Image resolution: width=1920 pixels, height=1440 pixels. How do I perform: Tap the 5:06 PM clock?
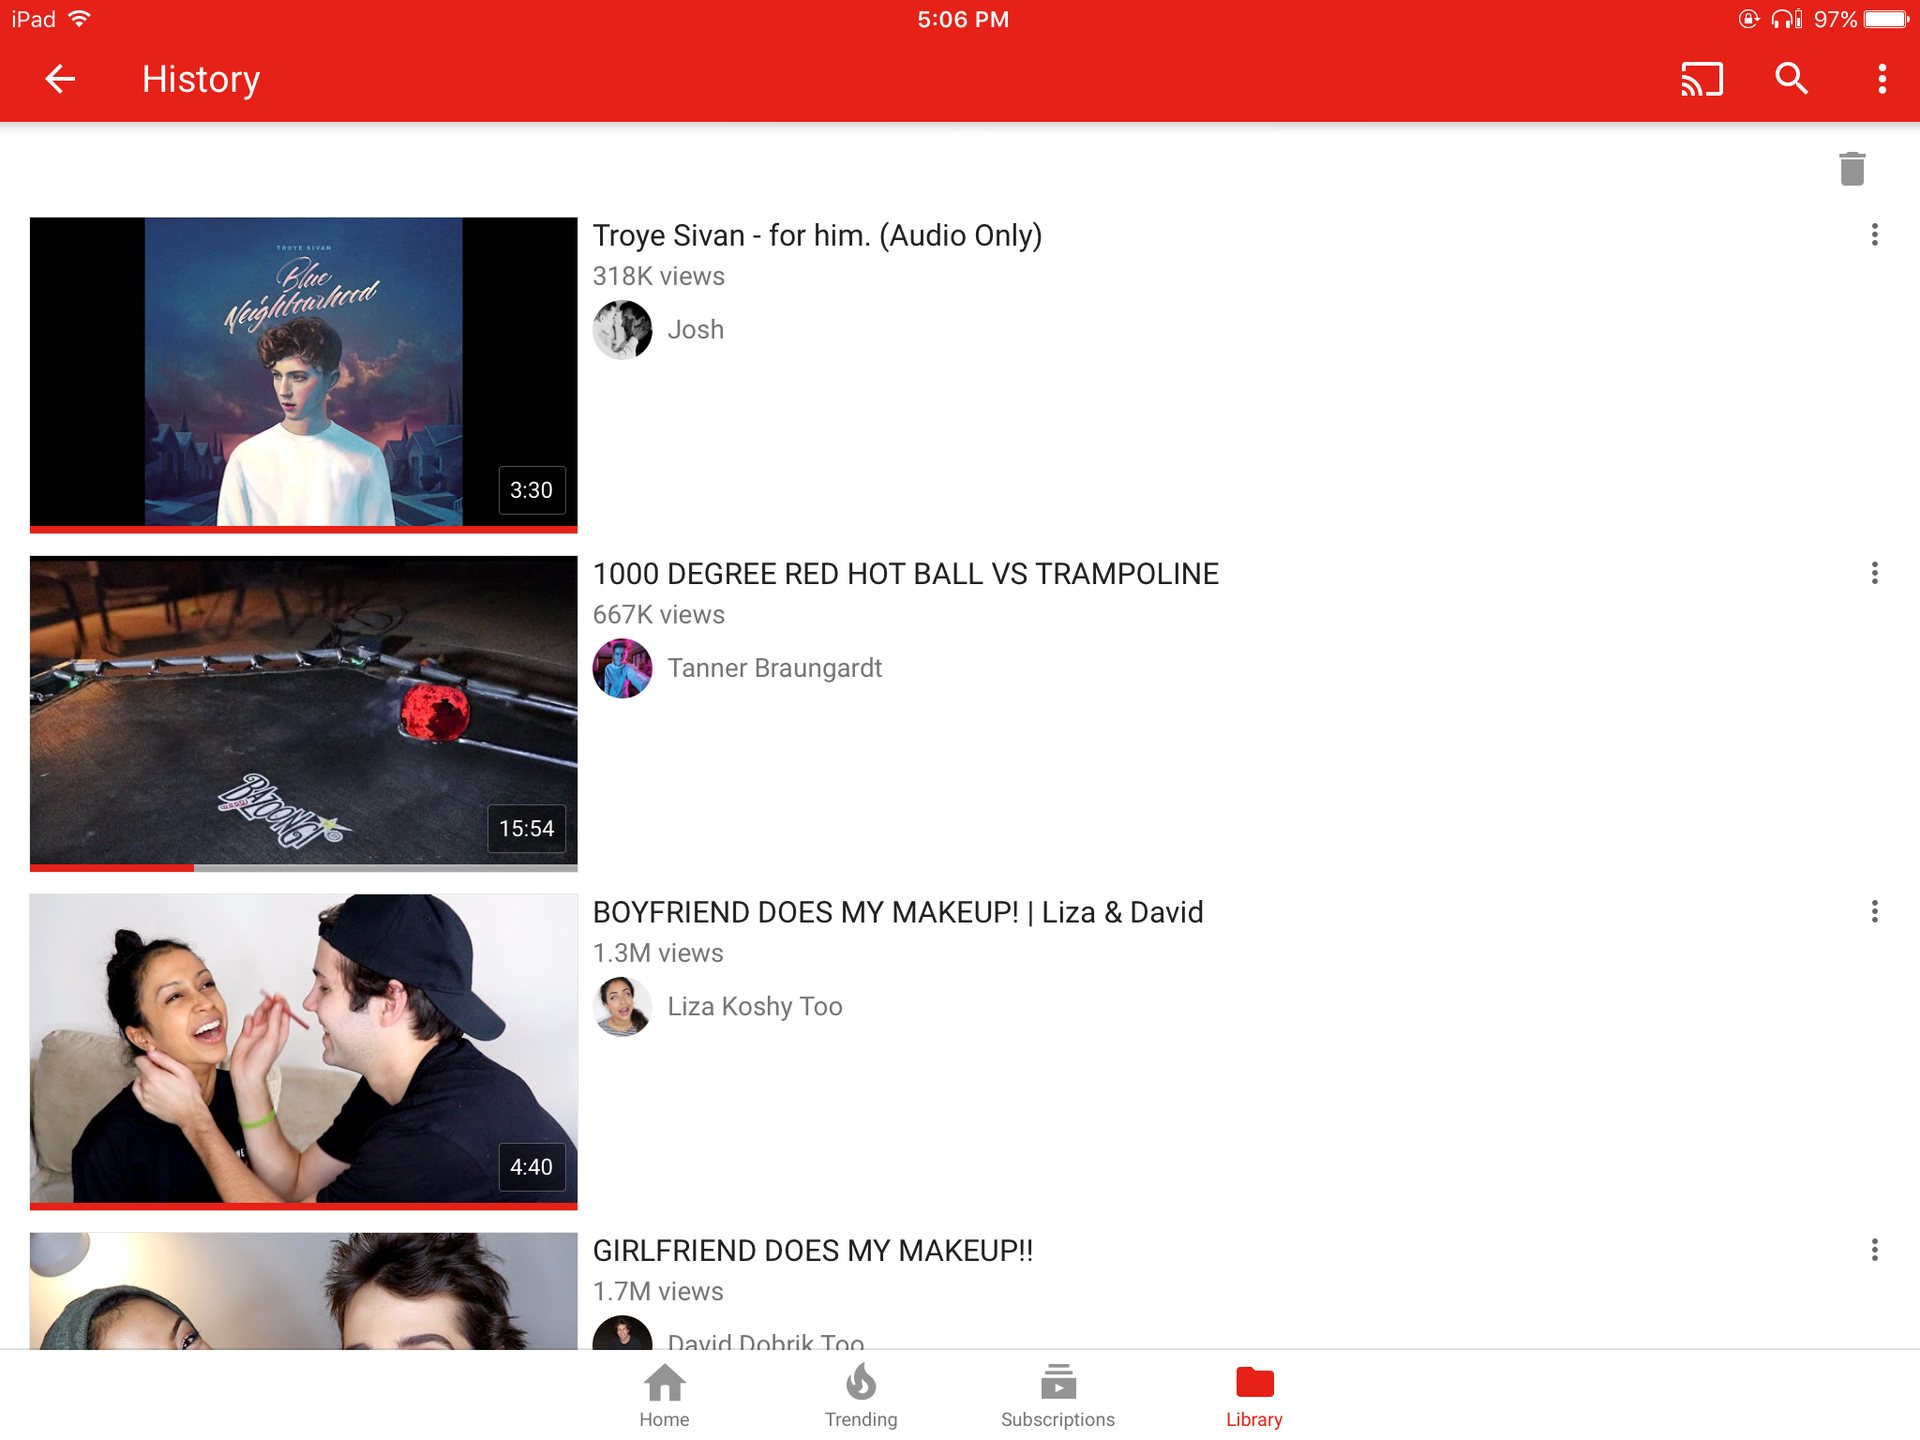click(963, 19)
